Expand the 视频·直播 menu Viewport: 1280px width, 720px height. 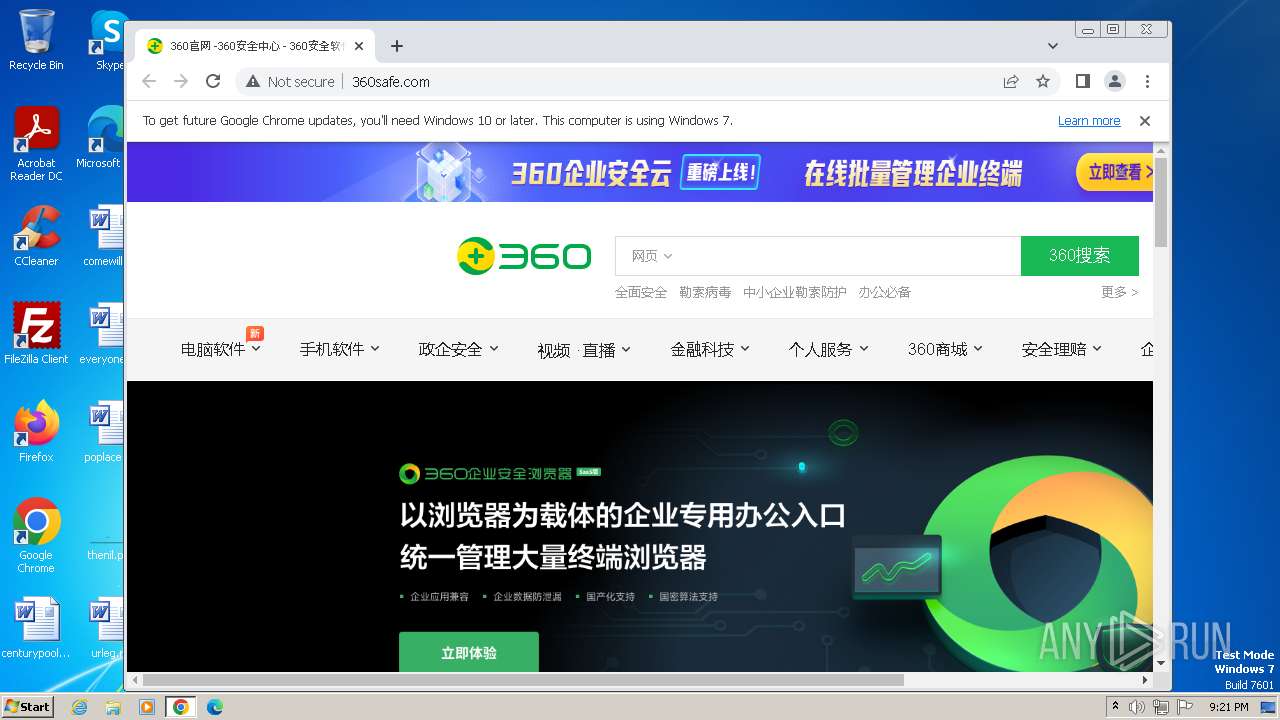tap(584, 350)
